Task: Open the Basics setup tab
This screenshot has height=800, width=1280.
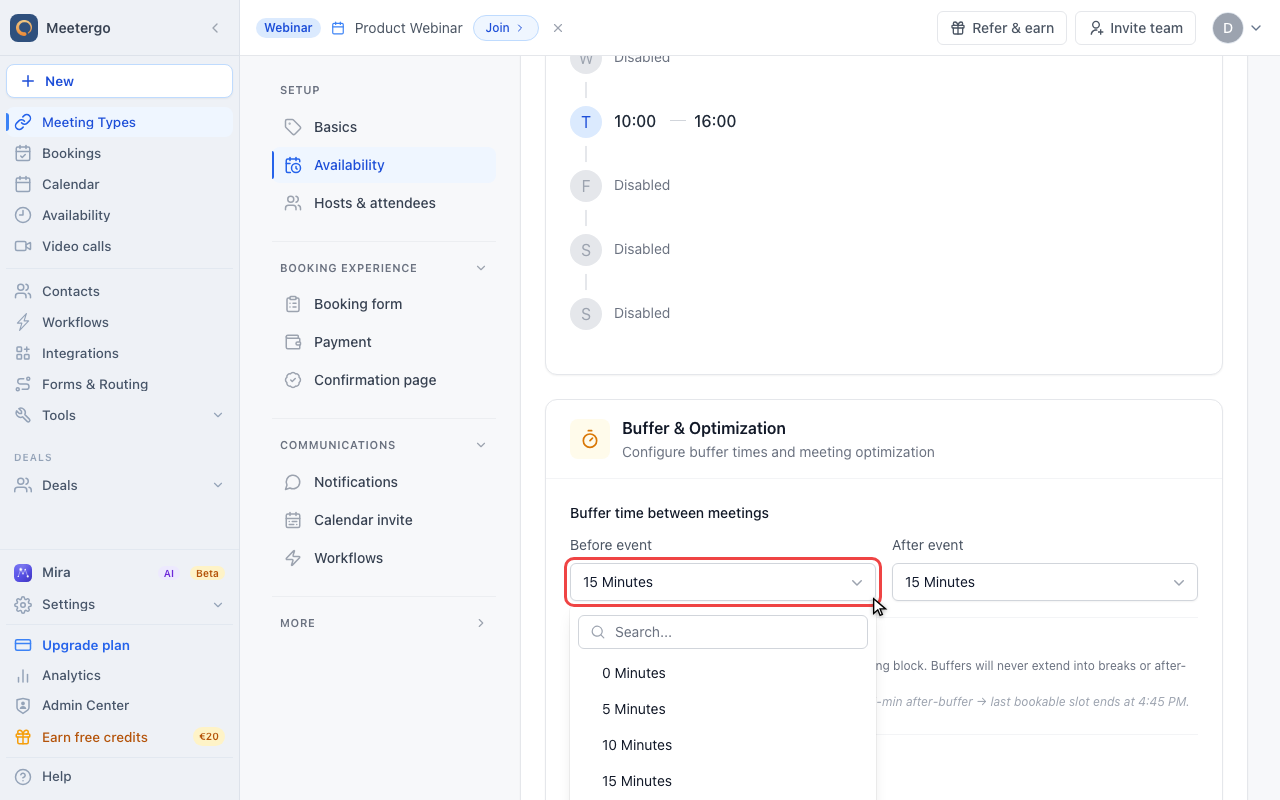Action: point(384,127)
